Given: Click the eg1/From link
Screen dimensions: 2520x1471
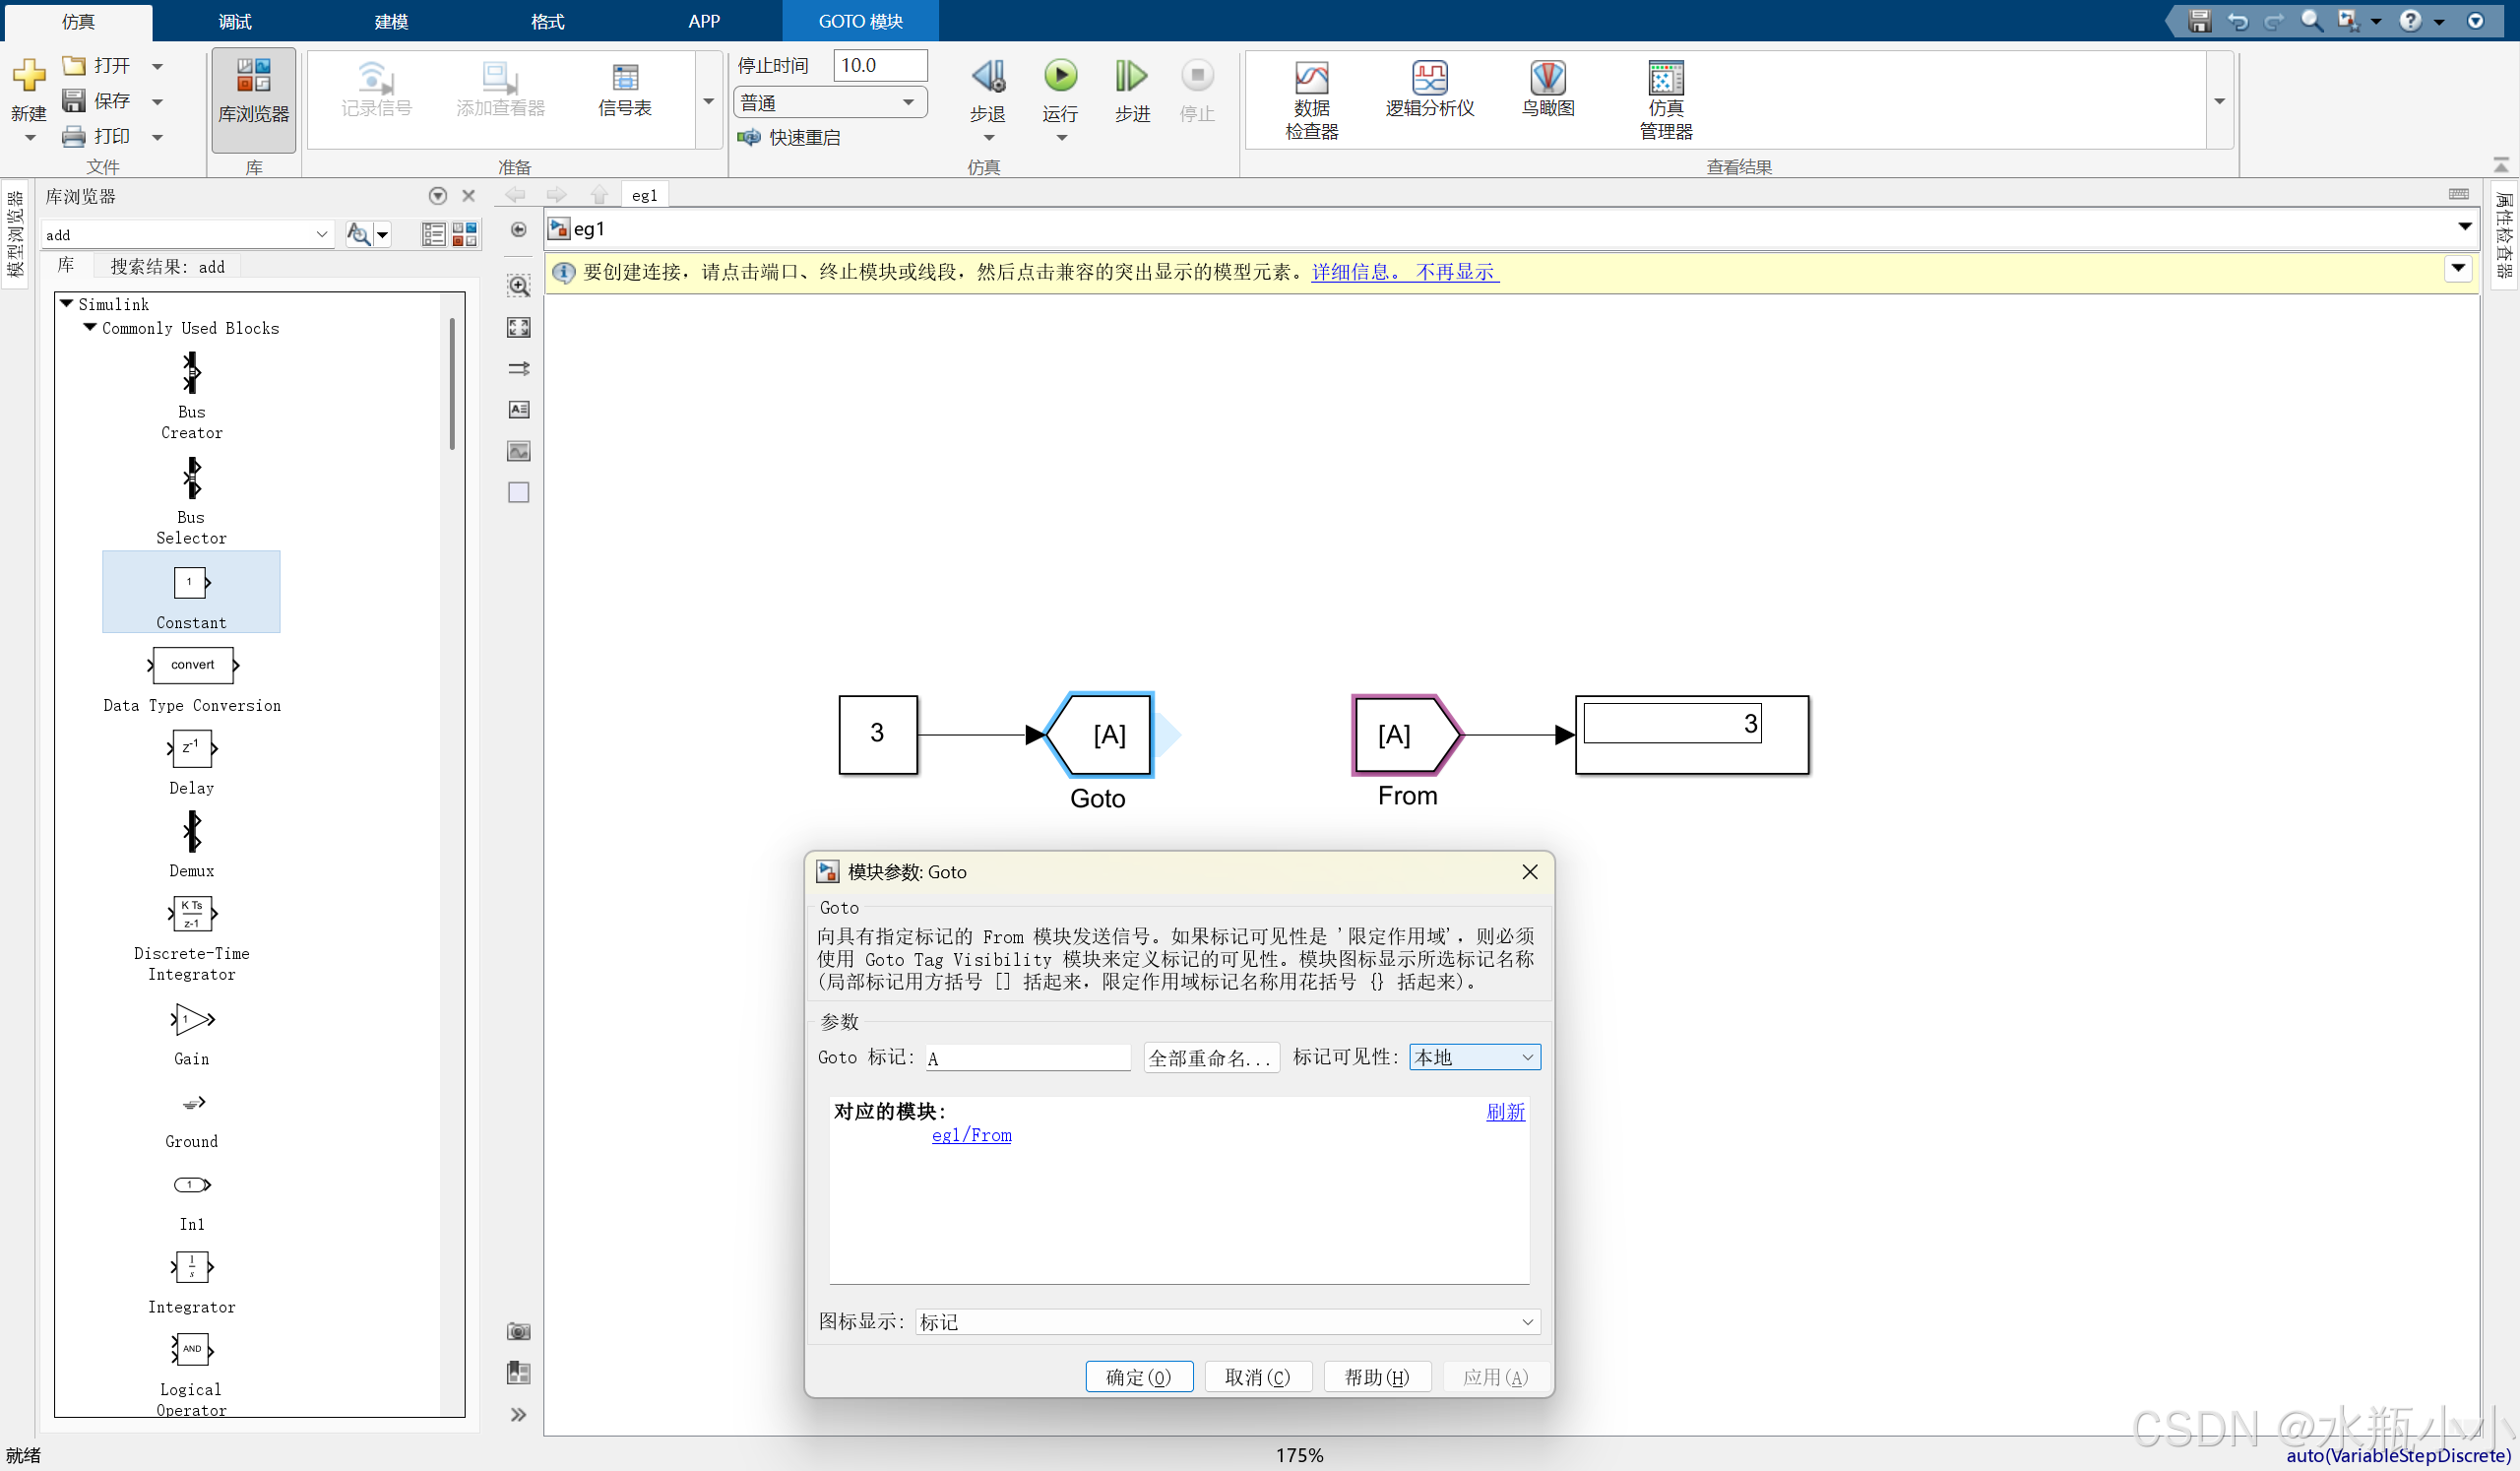Looking at the screenshot, I should pos(971,1135).
